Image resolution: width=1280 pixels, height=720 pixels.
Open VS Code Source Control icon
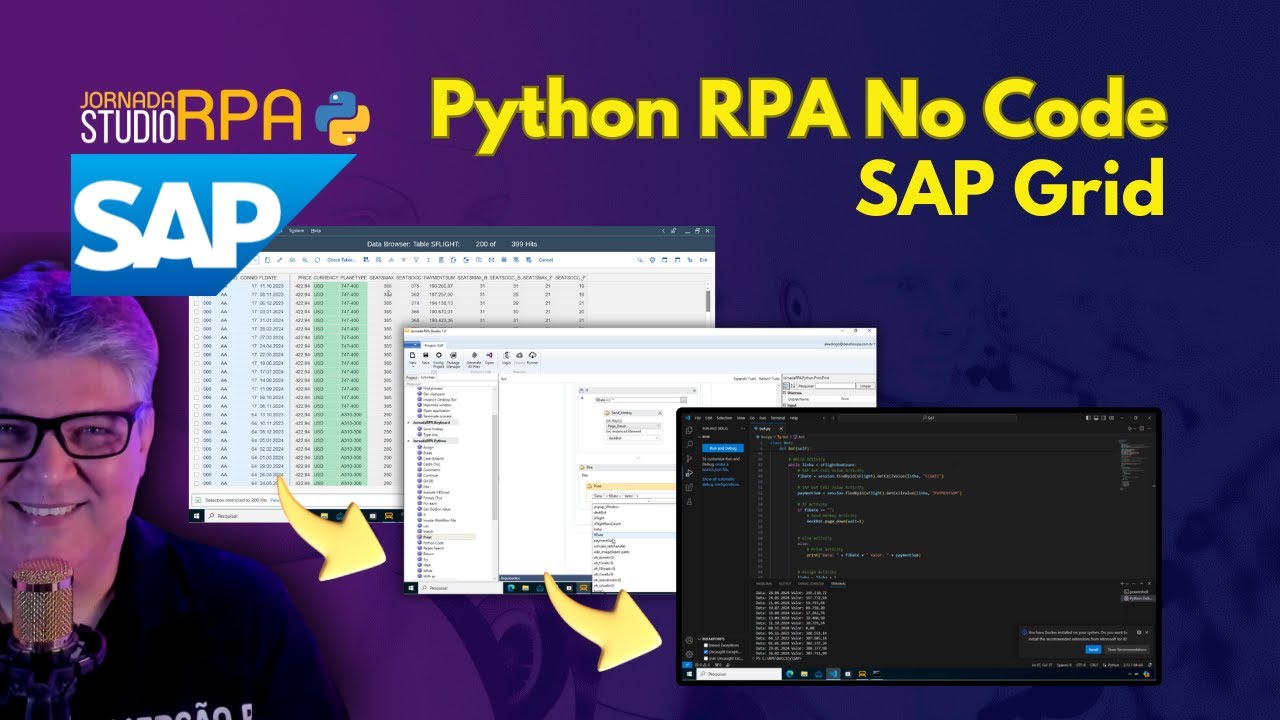coord(689,459)
